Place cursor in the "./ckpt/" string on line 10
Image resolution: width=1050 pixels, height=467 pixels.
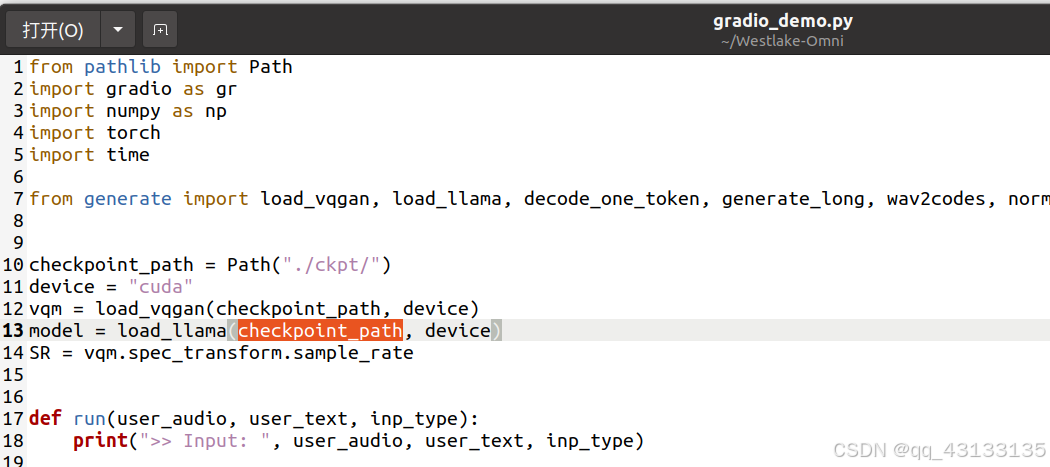331,265
